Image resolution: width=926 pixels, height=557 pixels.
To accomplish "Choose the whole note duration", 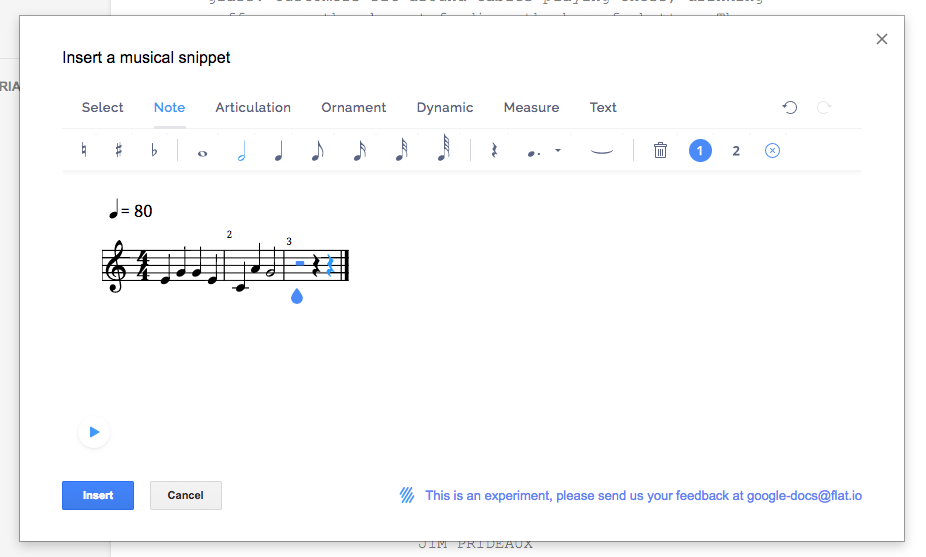I will pyautogui.click(x=202, y=152).
